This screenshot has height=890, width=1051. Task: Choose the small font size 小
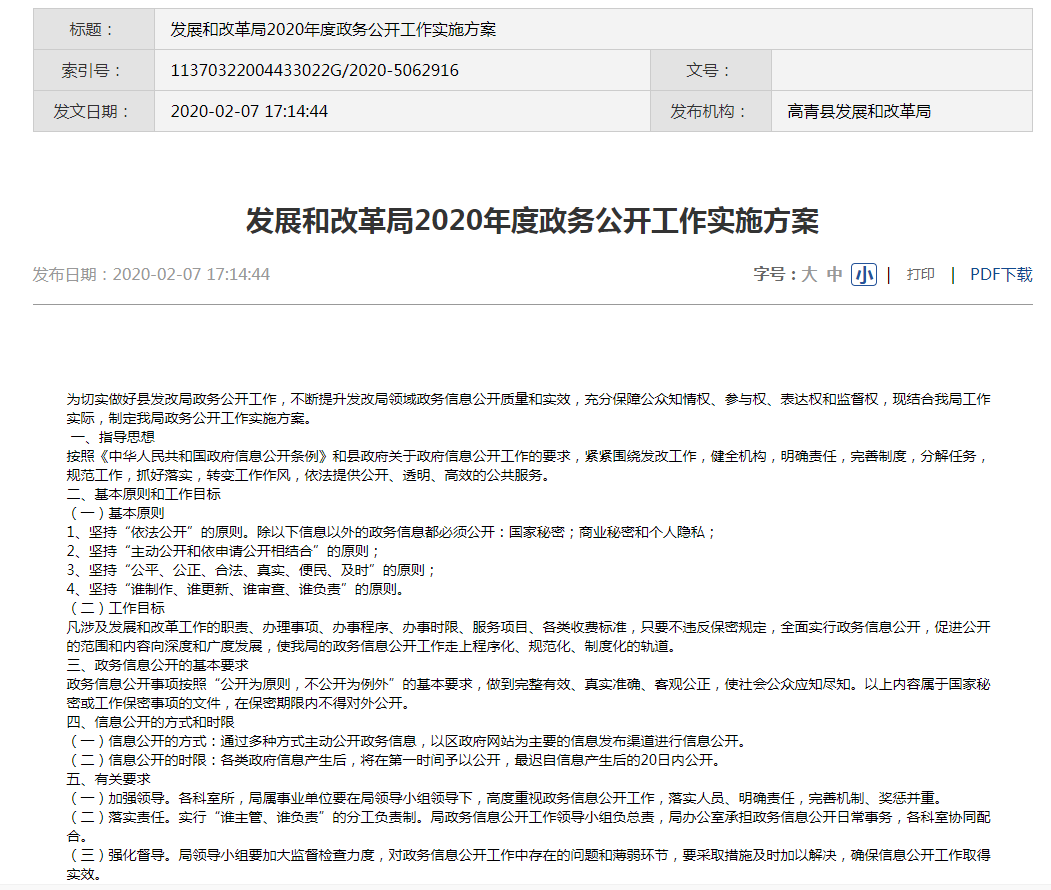click(864, 275)
